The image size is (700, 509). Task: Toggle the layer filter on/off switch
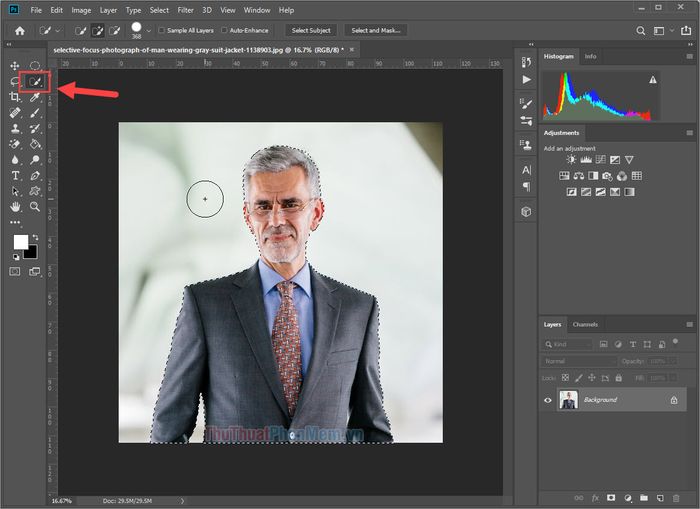point(675,342)
